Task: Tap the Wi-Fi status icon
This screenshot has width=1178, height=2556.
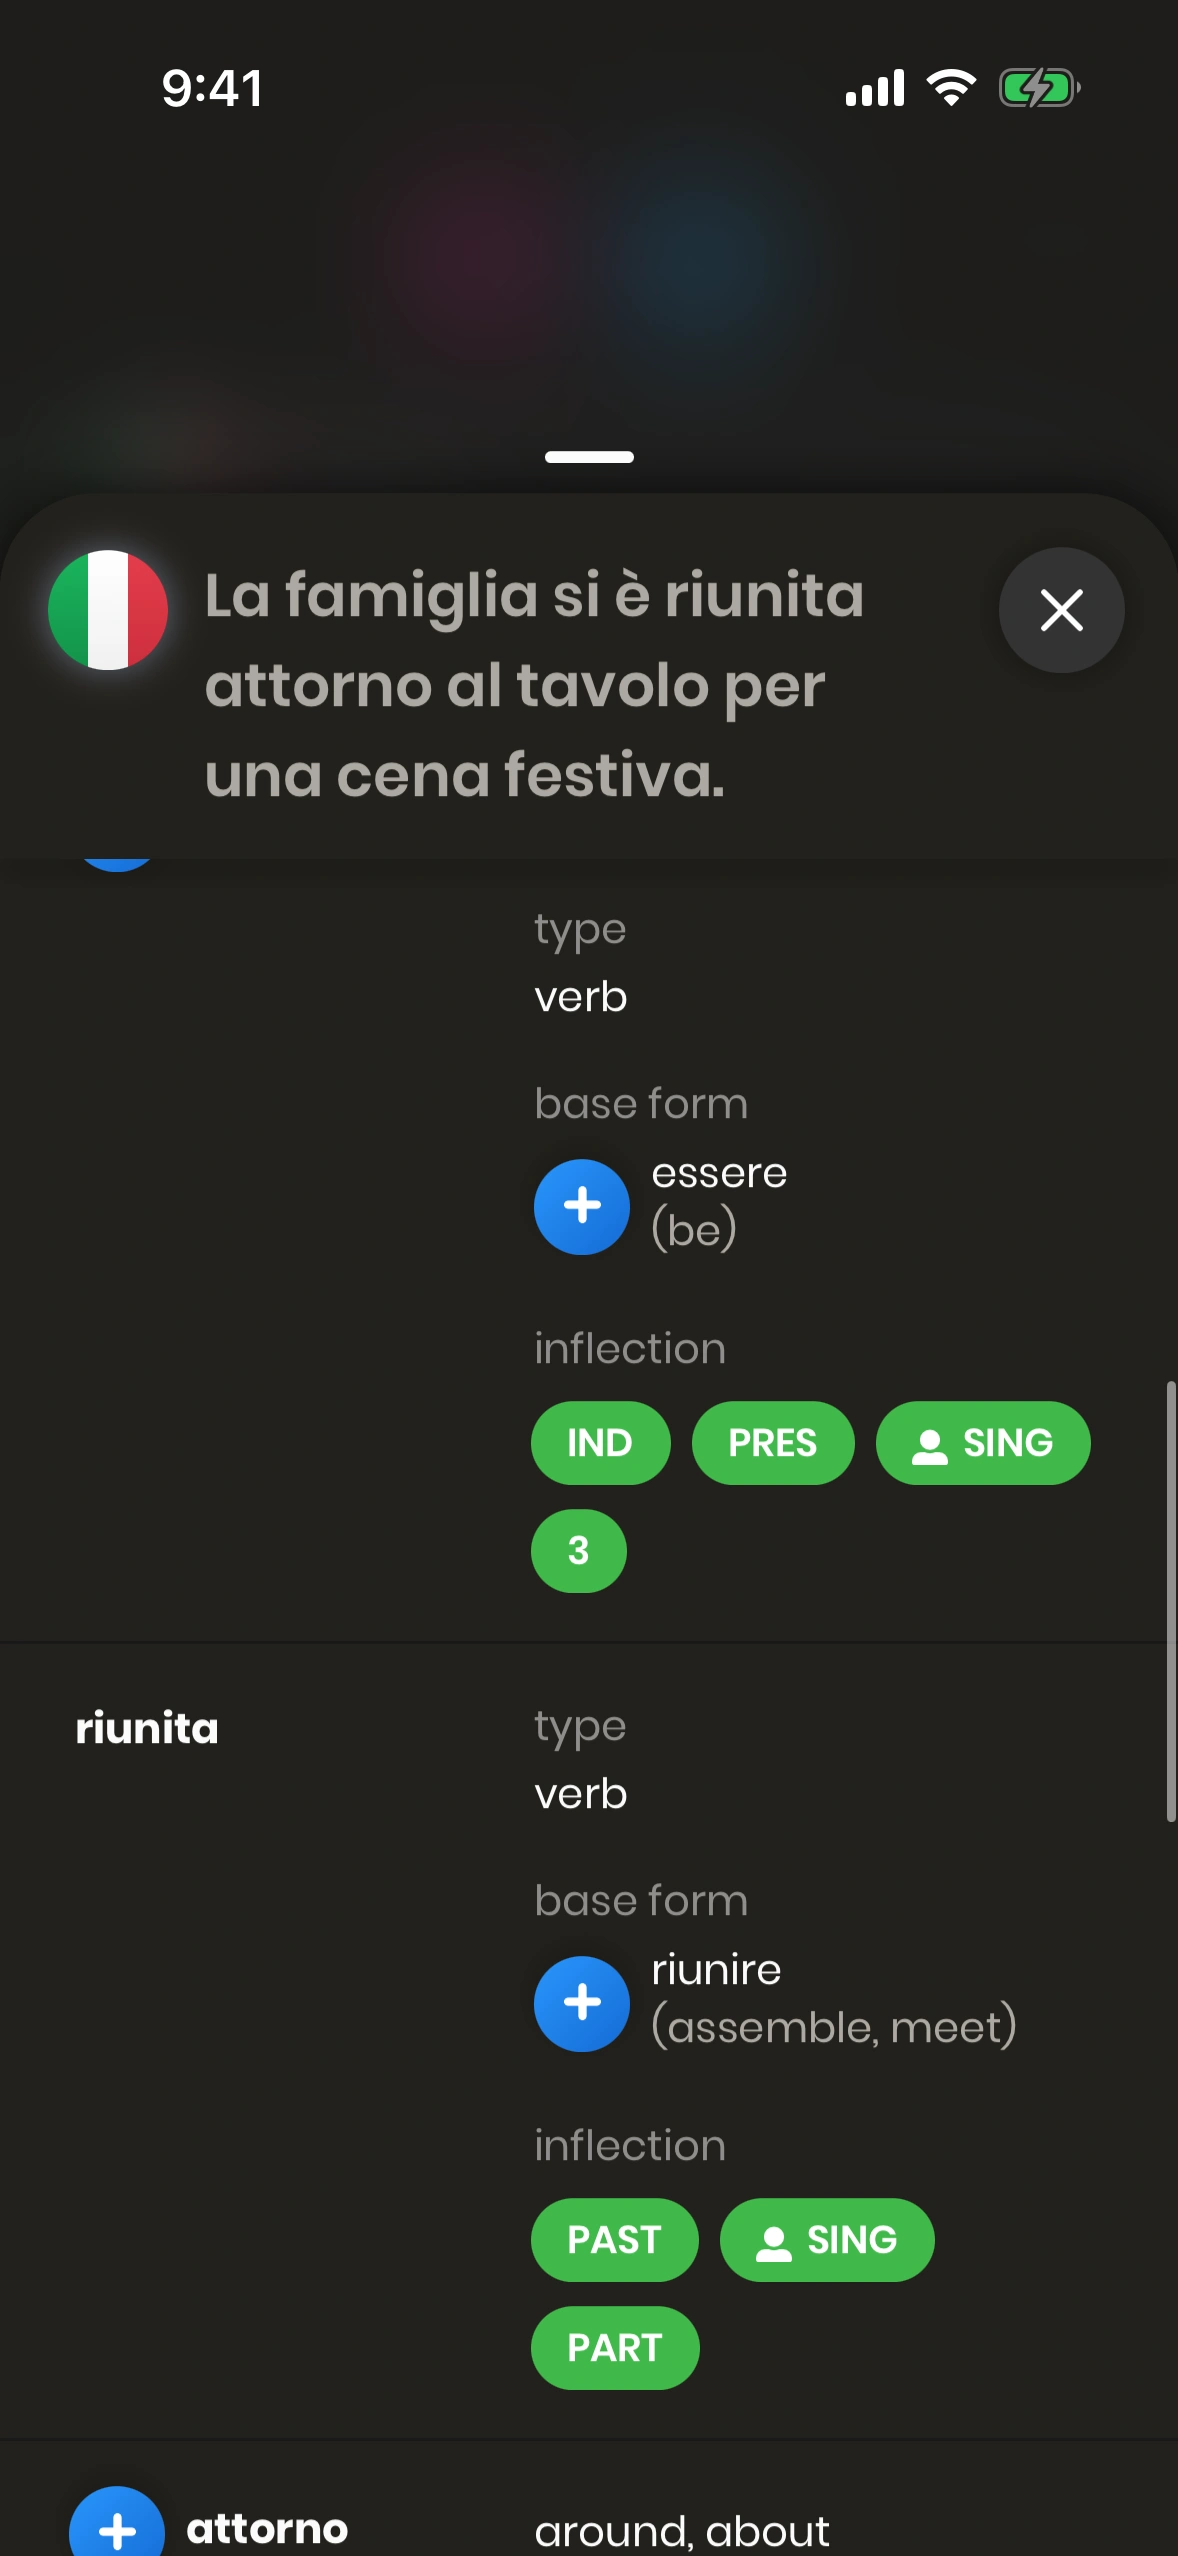Action: pyautogui.click(x=951, y=88)
